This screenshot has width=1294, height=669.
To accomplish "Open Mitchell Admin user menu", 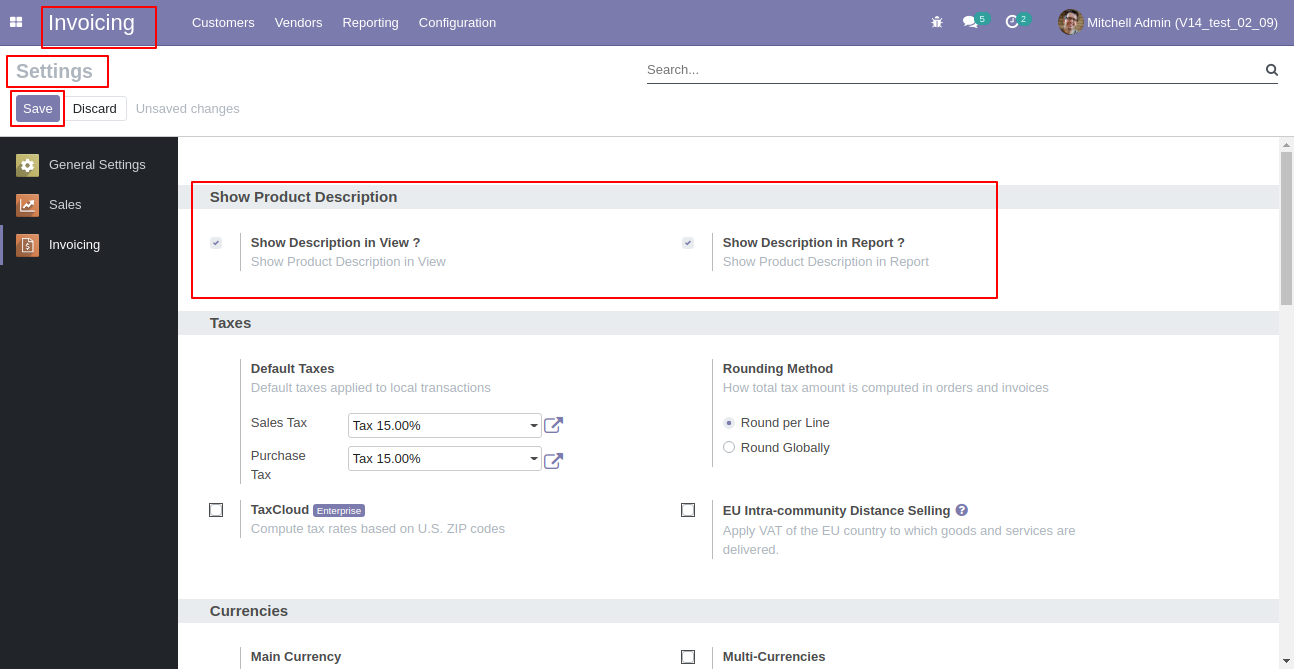I will 1168,22.
